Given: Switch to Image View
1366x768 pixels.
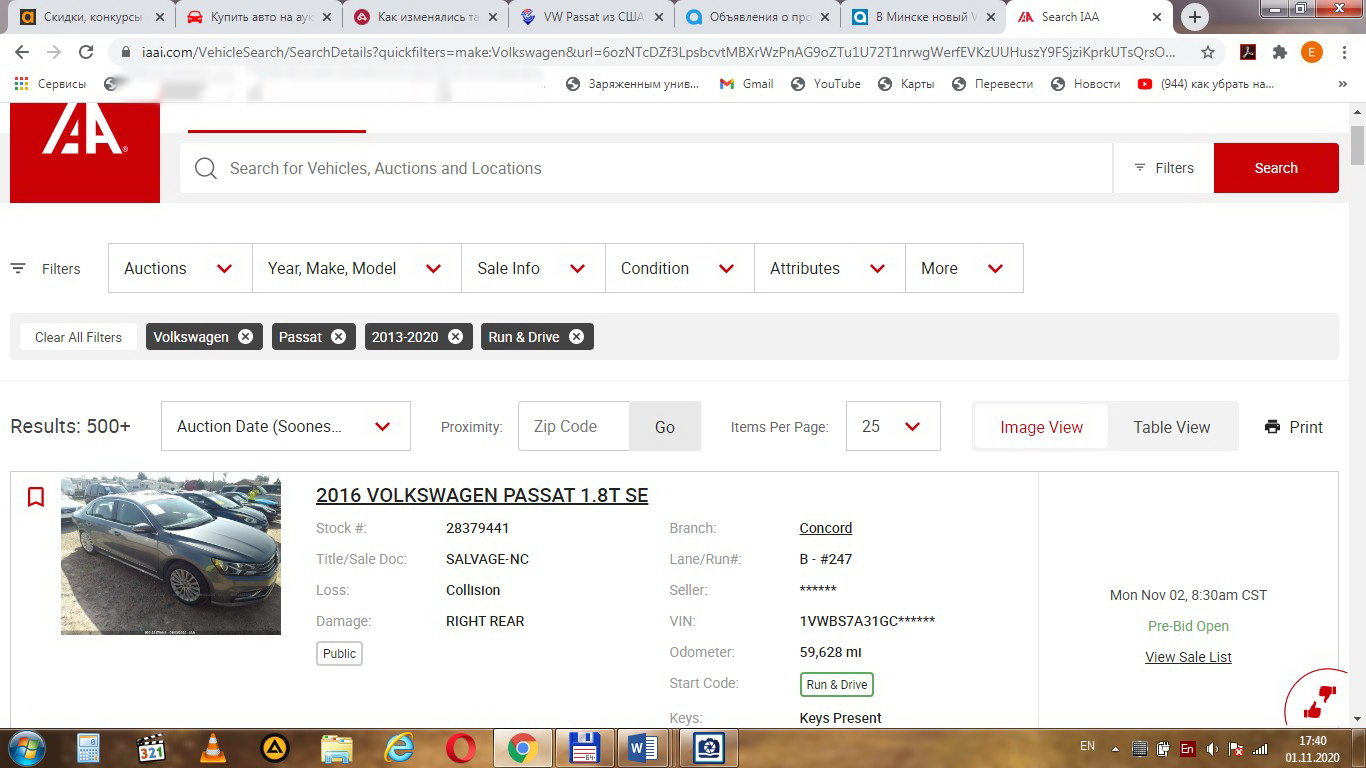Looking at the screenshot, I should pos(1041,427).
